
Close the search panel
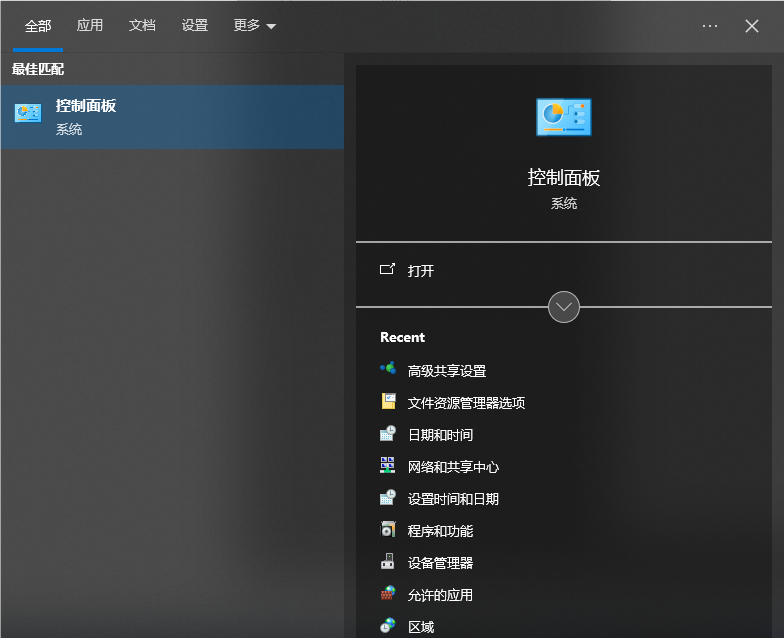coord(752,26)
